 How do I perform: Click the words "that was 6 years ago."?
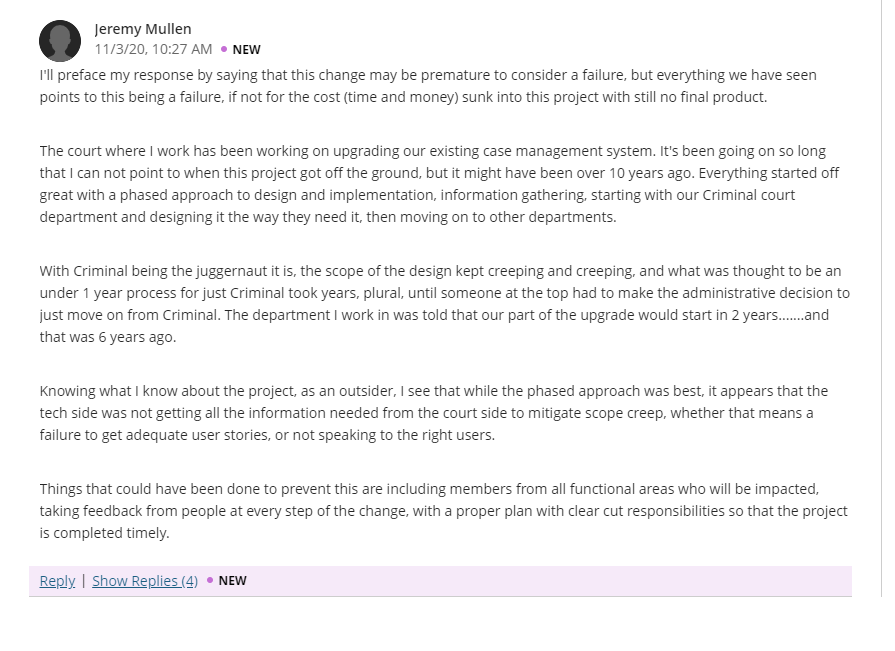[108, 337]
